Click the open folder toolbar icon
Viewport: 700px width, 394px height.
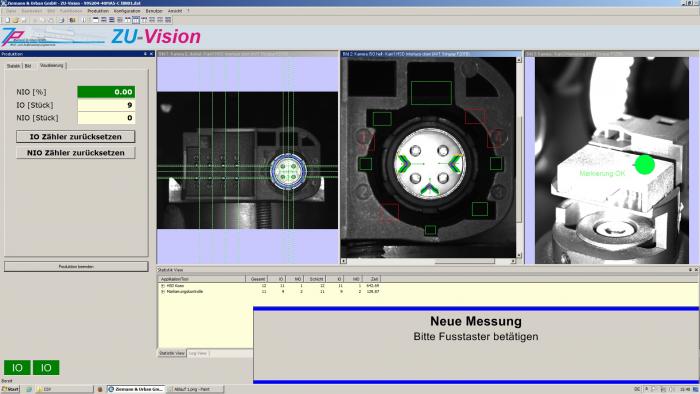[x=15, y=20]
